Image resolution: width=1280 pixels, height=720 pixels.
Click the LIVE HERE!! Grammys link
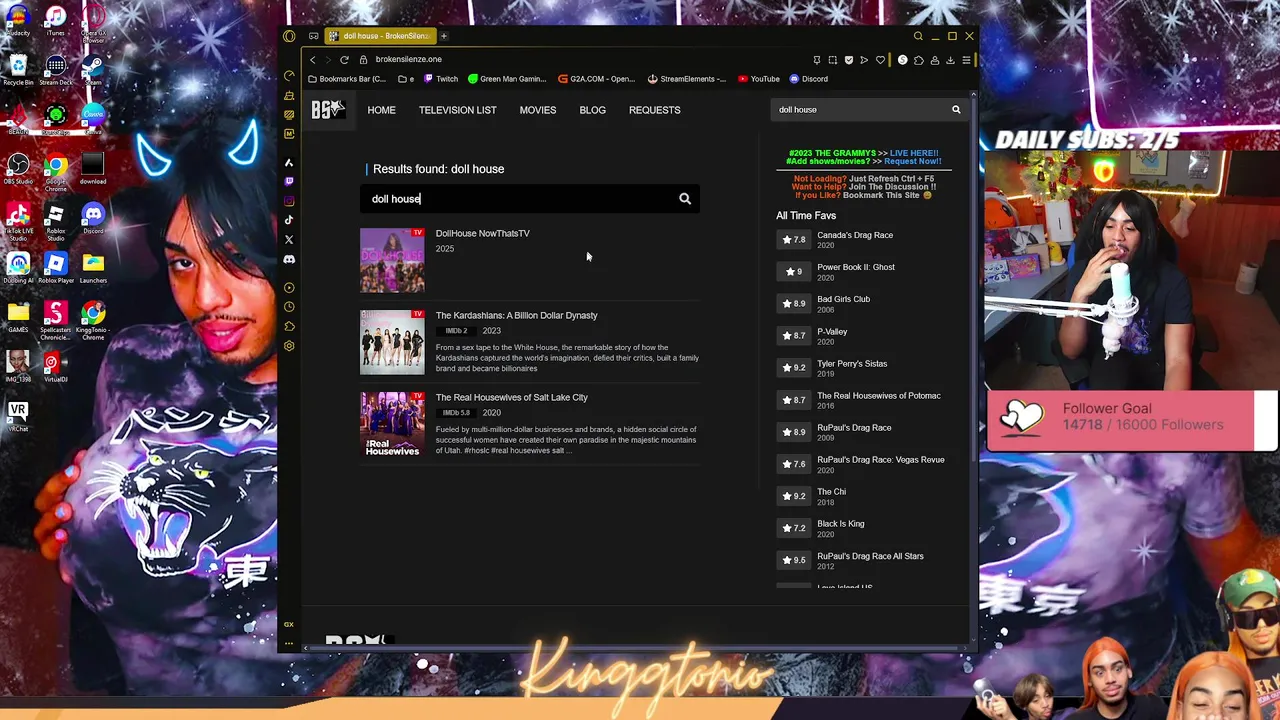(x=914, y=153)
